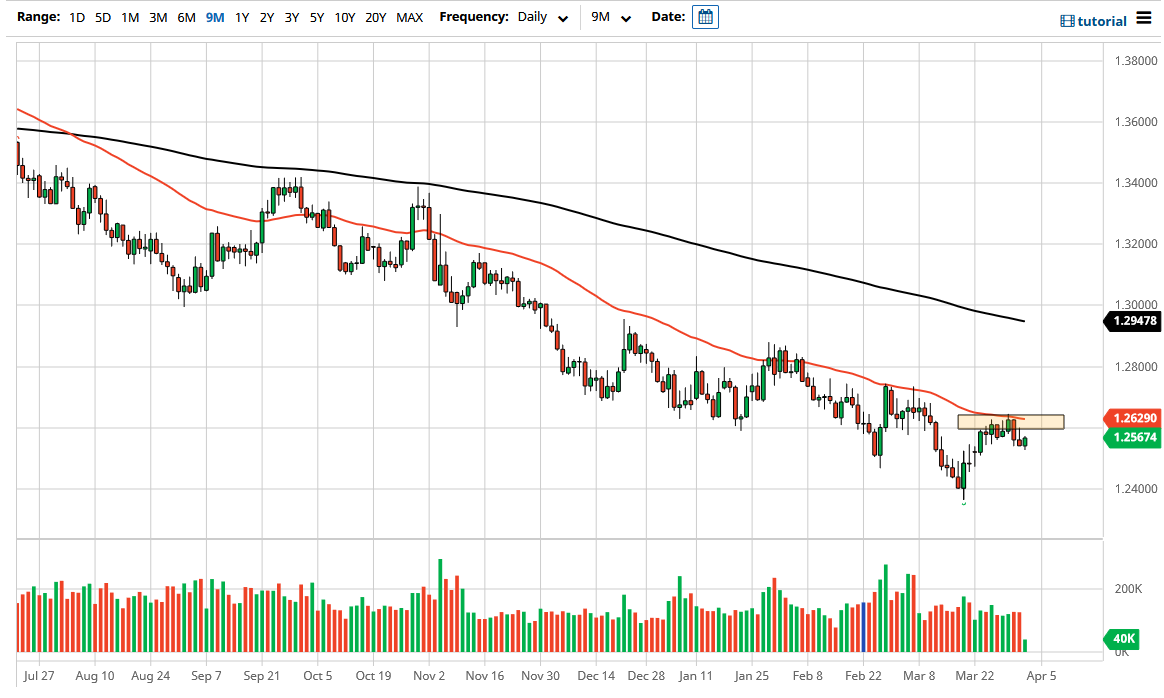The height and width of the screenshot is (698, 1164).
Task: Select the currently active 9M range
Action: point(214,17)
